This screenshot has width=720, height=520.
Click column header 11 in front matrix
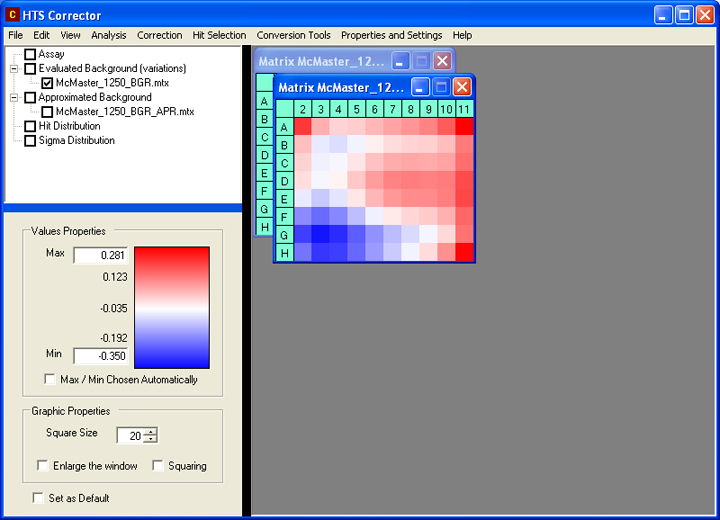pyautogui.click(x=464, y=109)
